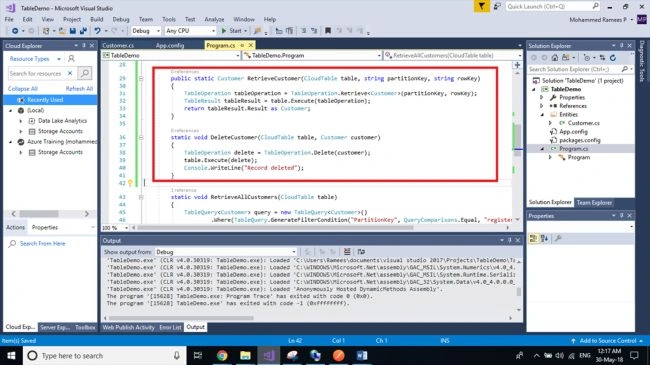
Task: Open the TableDemo.Program class dropdown
Action: [x=312, y=55]
